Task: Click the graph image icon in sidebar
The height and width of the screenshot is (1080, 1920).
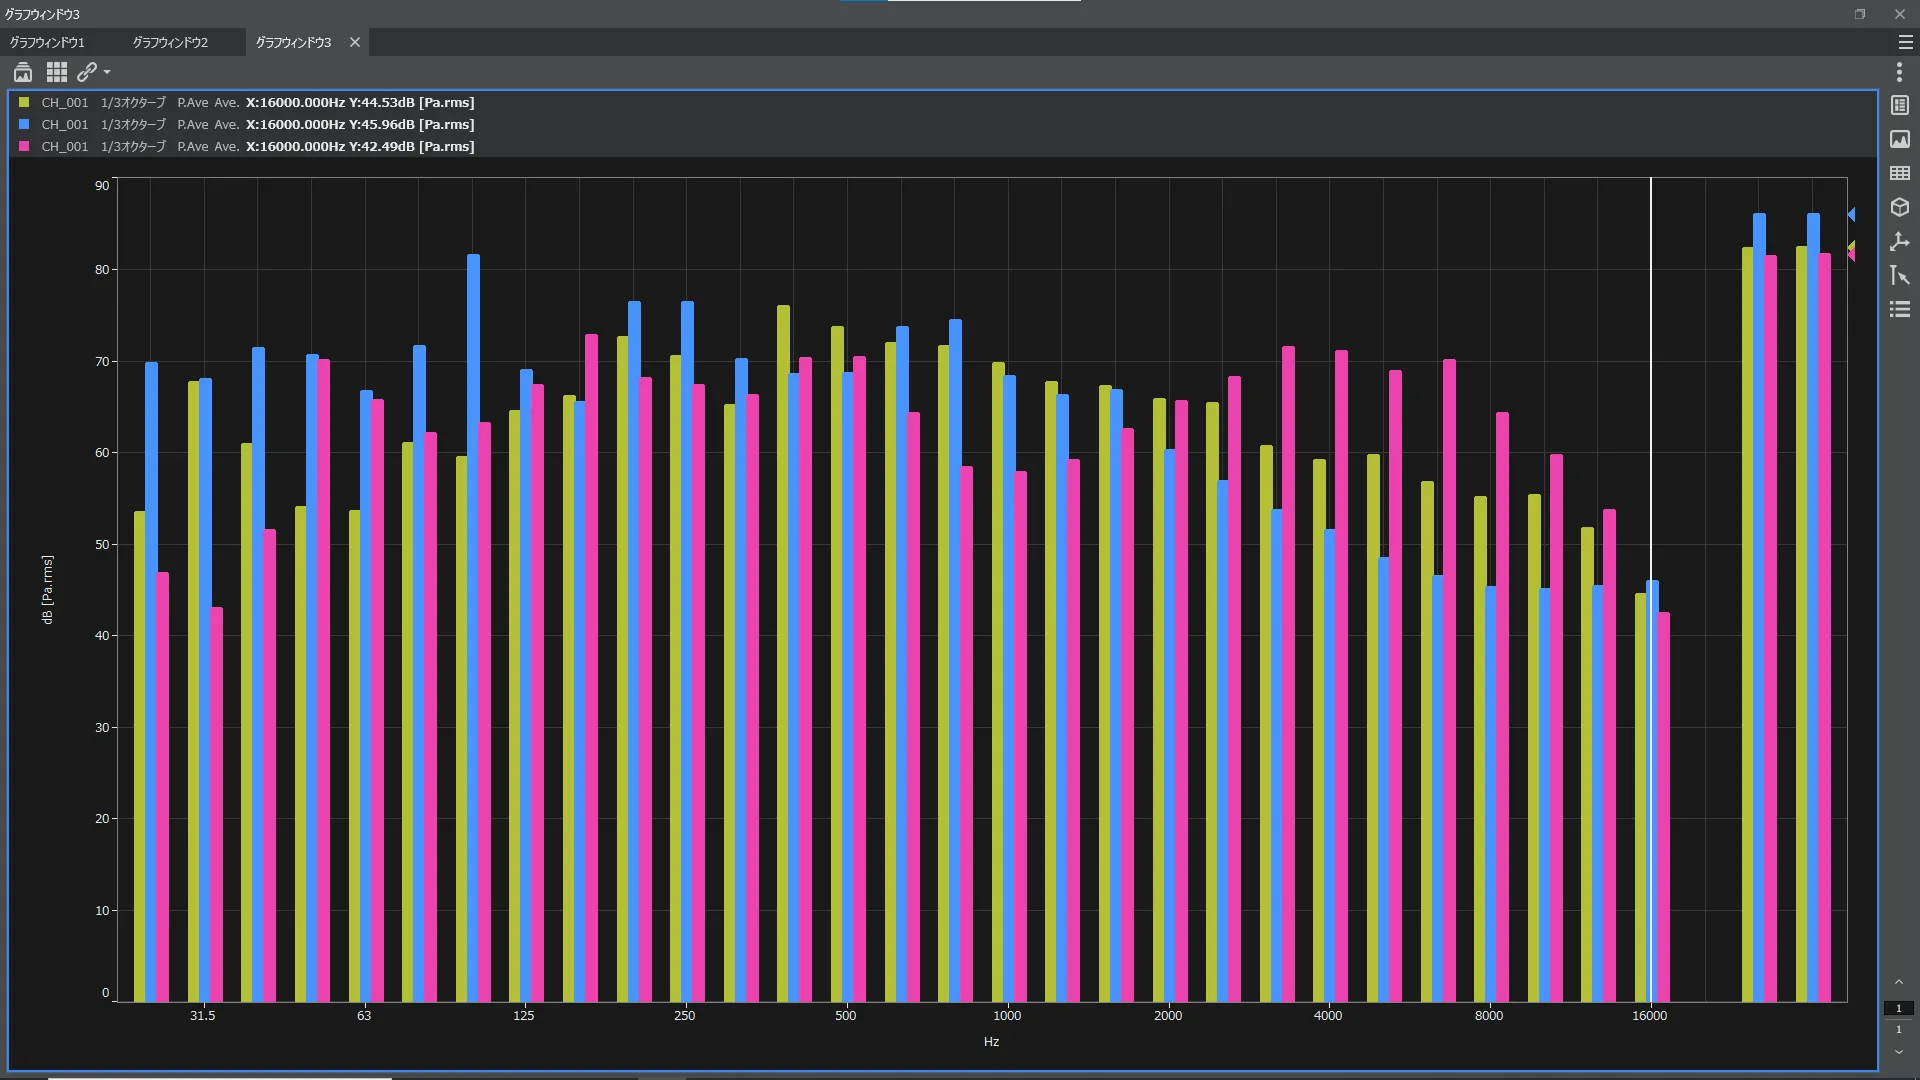Action: point(1900,139)
